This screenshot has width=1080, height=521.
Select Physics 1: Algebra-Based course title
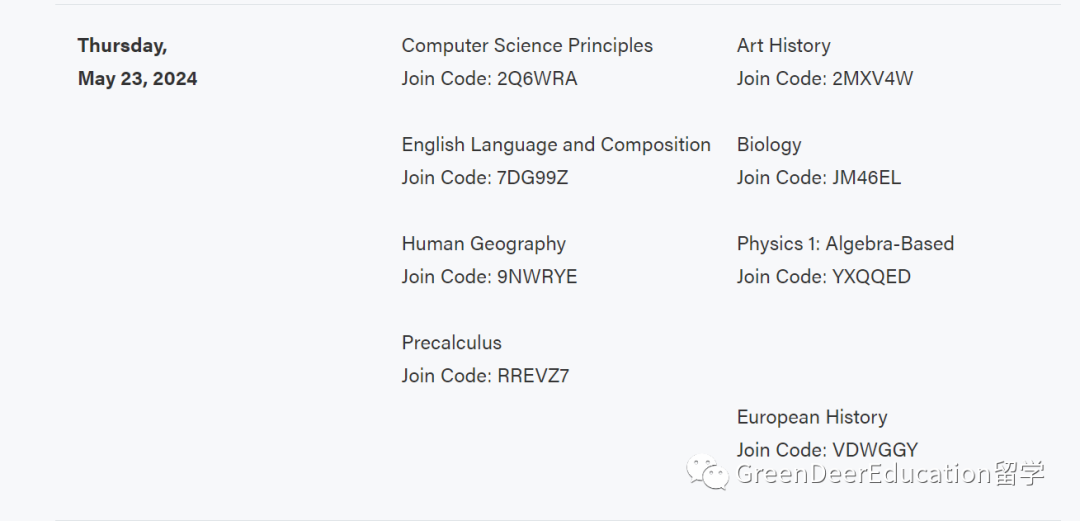tap(845, 244)
